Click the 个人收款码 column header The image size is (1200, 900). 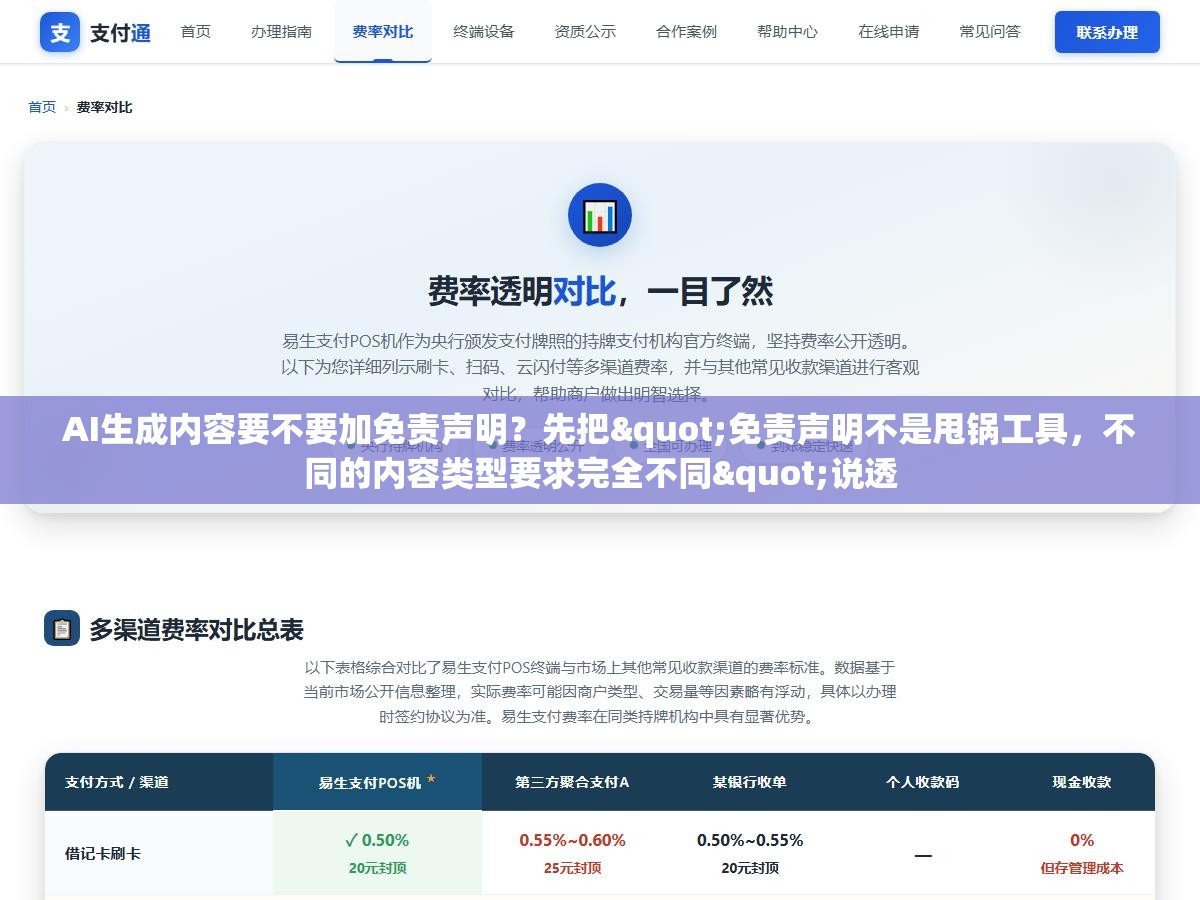(x=922, y=782)
